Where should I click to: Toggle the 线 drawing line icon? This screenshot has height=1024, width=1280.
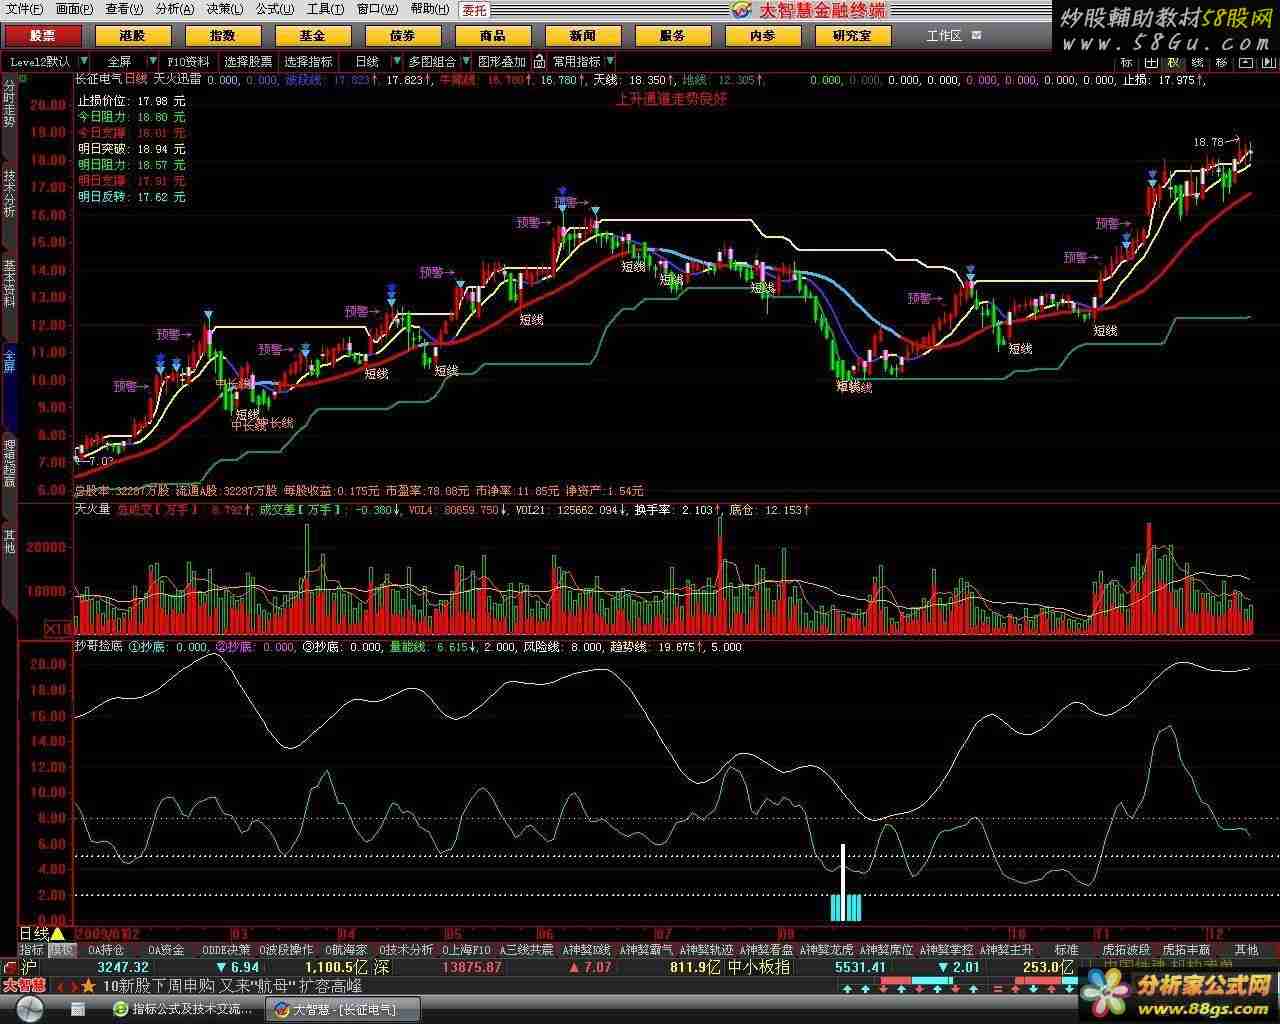tap(1198, 62)
